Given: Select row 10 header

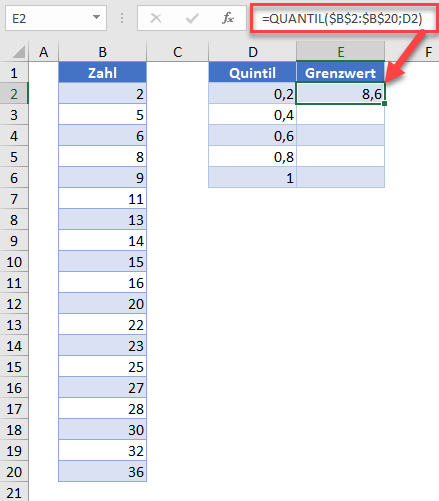Looking at the screenshot, I should 14,262.
